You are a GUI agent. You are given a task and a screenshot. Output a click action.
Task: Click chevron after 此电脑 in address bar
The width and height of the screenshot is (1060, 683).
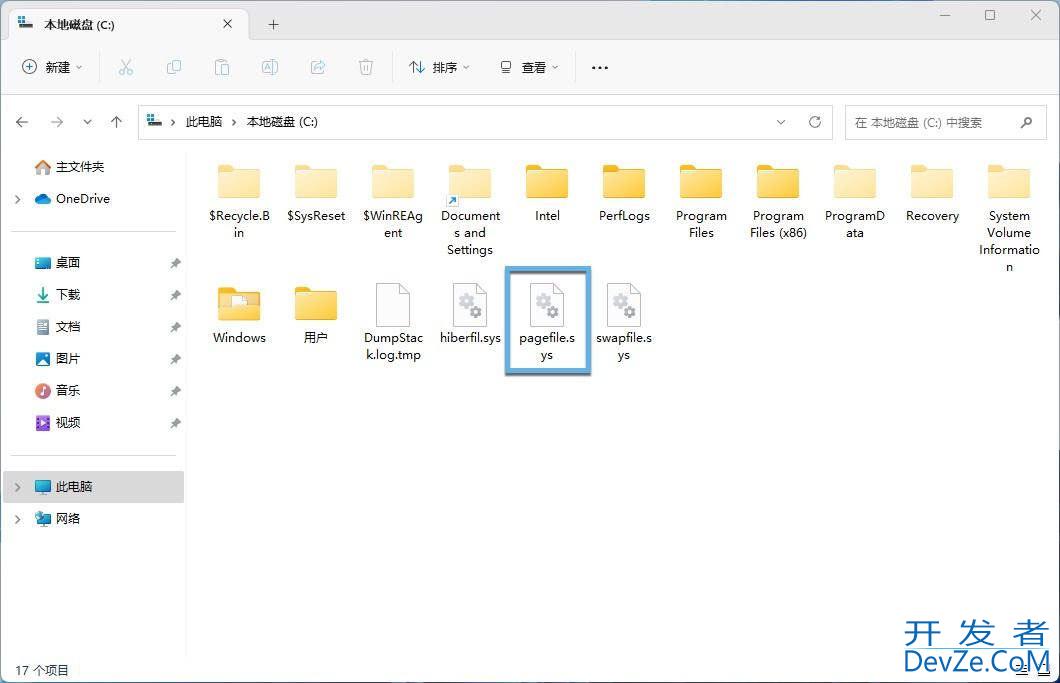point(234,122)
